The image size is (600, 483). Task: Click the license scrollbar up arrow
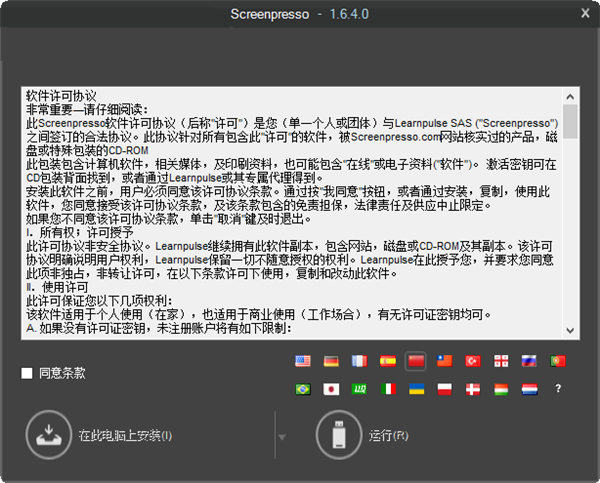(570, 97)
